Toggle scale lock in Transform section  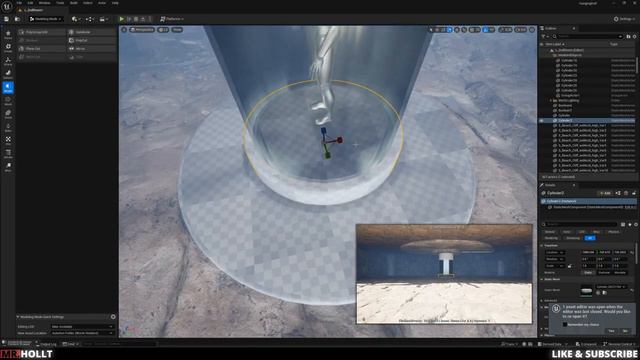point(569,266)
